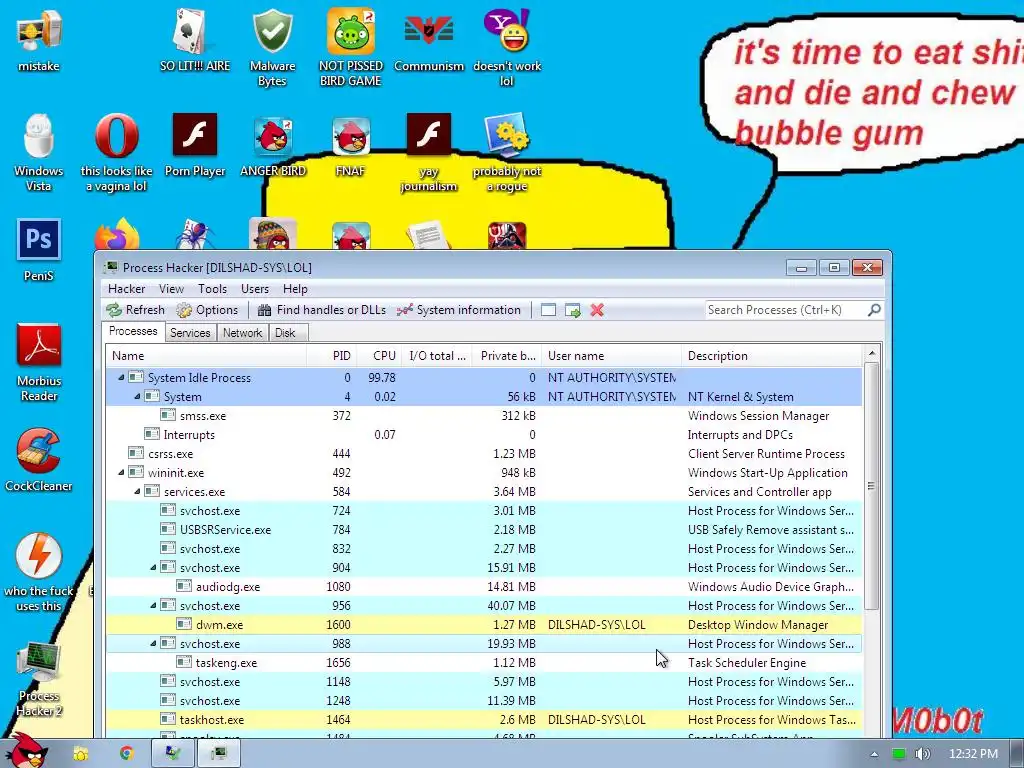The image size is (1024, 768).
Task: Open the SO LIT!!! AIRE solitaire icon
Action: click(x=195, y=39)
